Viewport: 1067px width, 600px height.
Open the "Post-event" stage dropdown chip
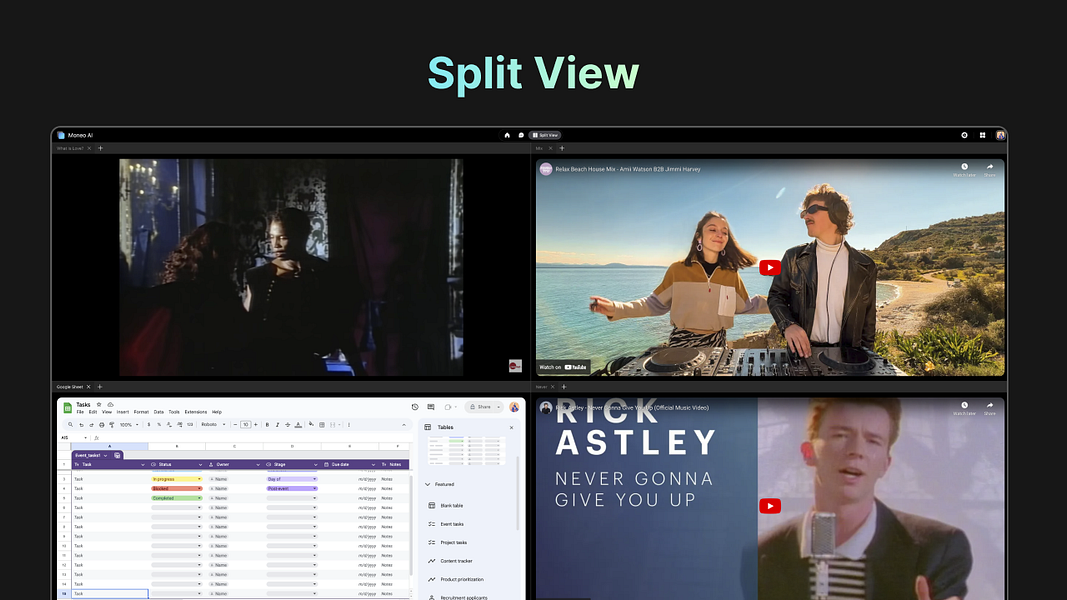(292, 488)
